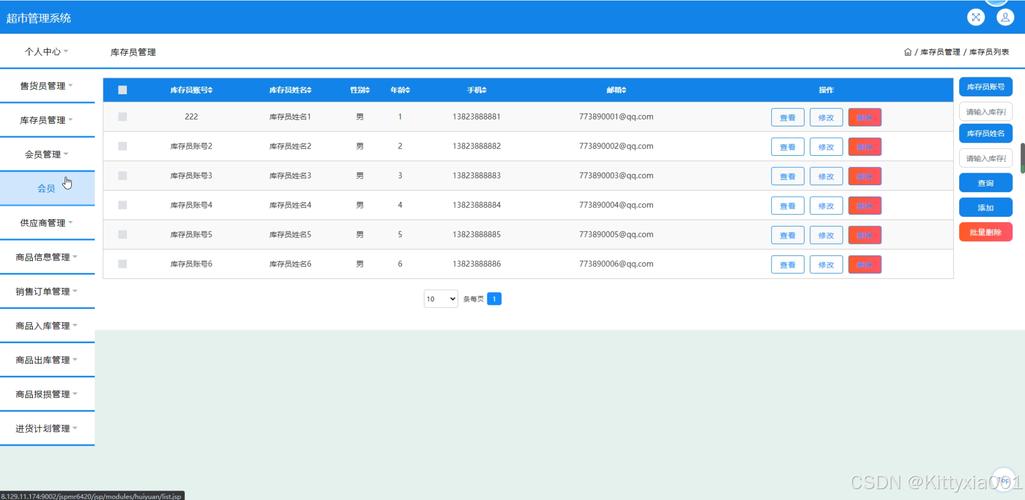Open the page size dropdown showing 10
The image size is (1025, 500).
[441, 299]
